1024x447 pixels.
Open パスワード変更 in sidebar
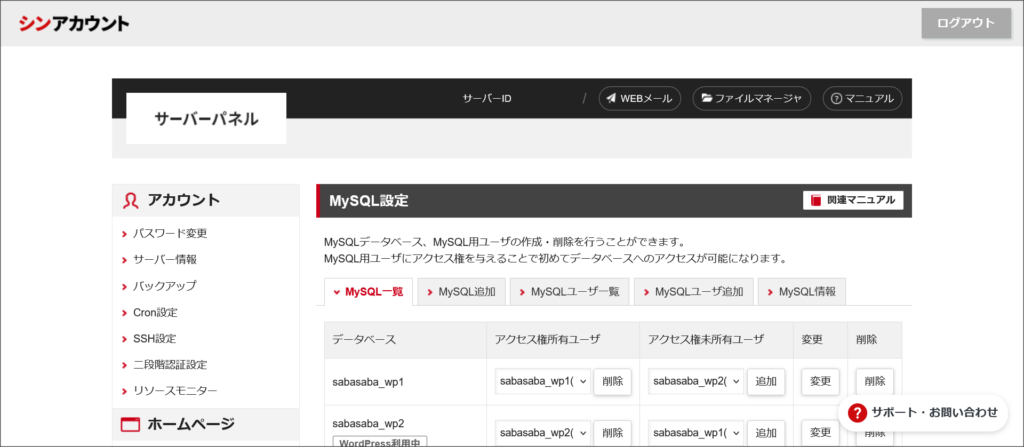tap(170, 233)
